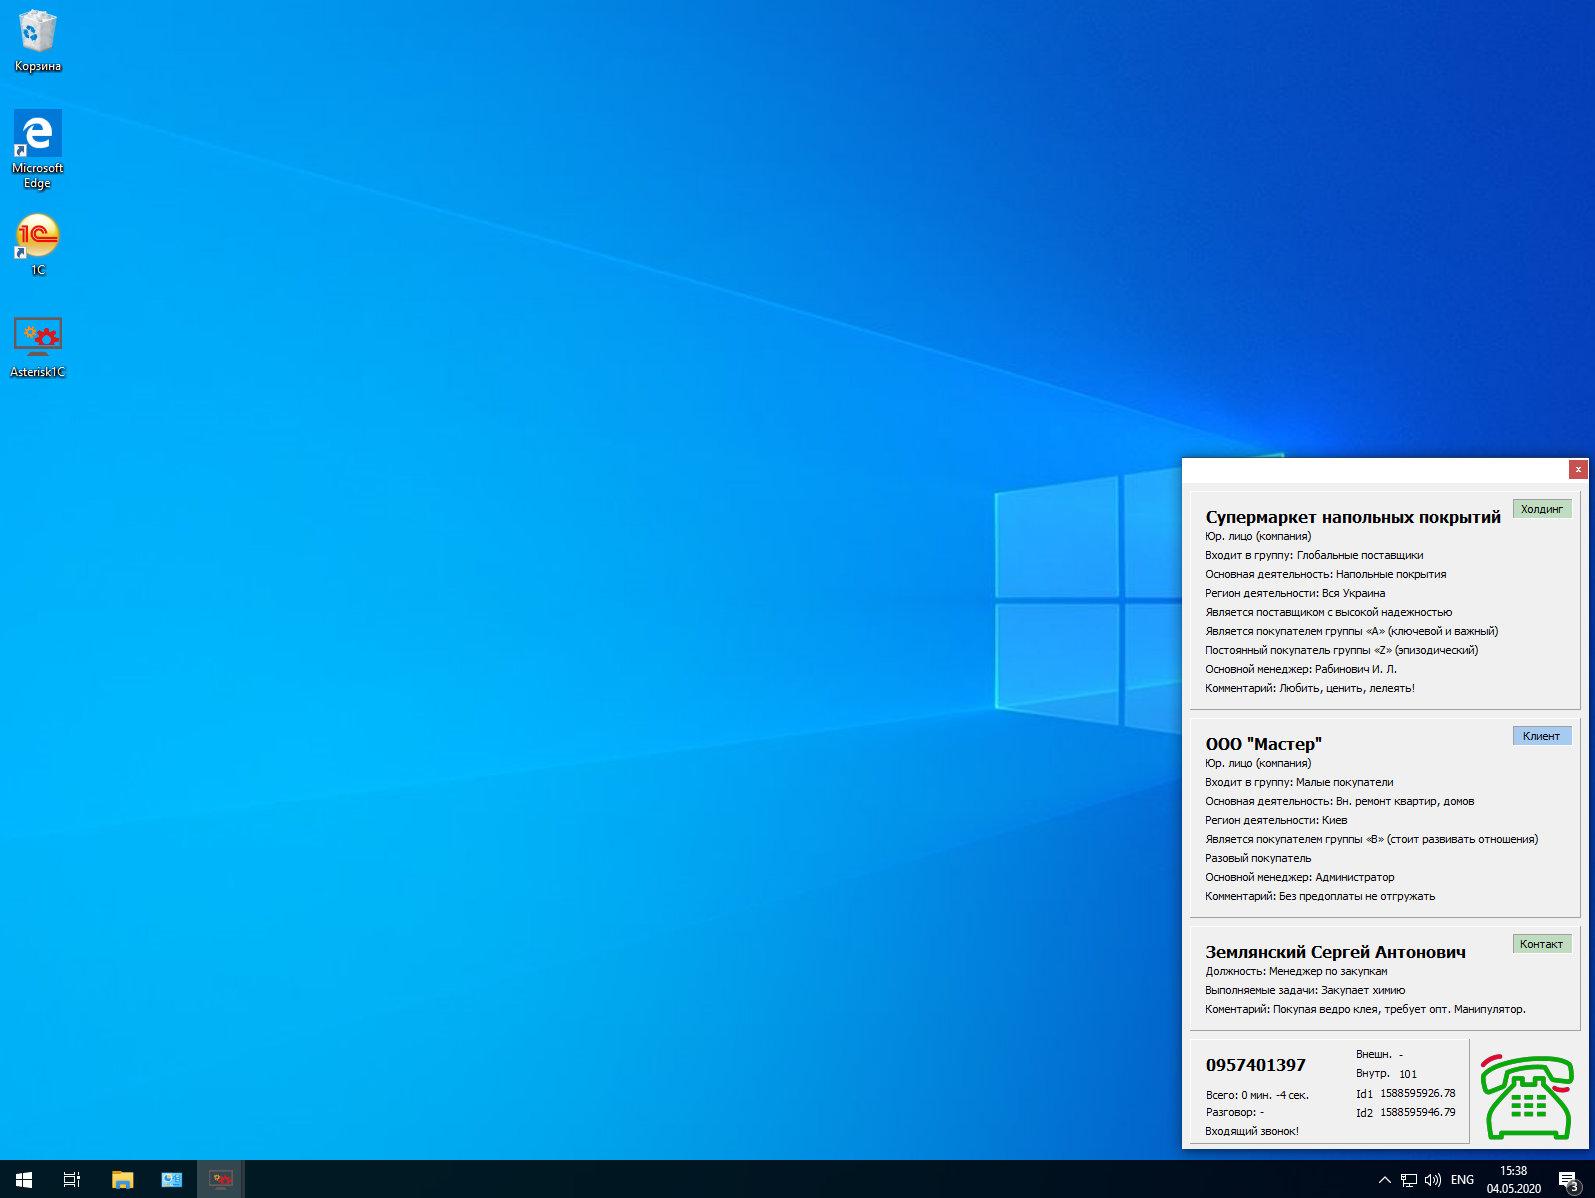Open the Task View button

72,1180
